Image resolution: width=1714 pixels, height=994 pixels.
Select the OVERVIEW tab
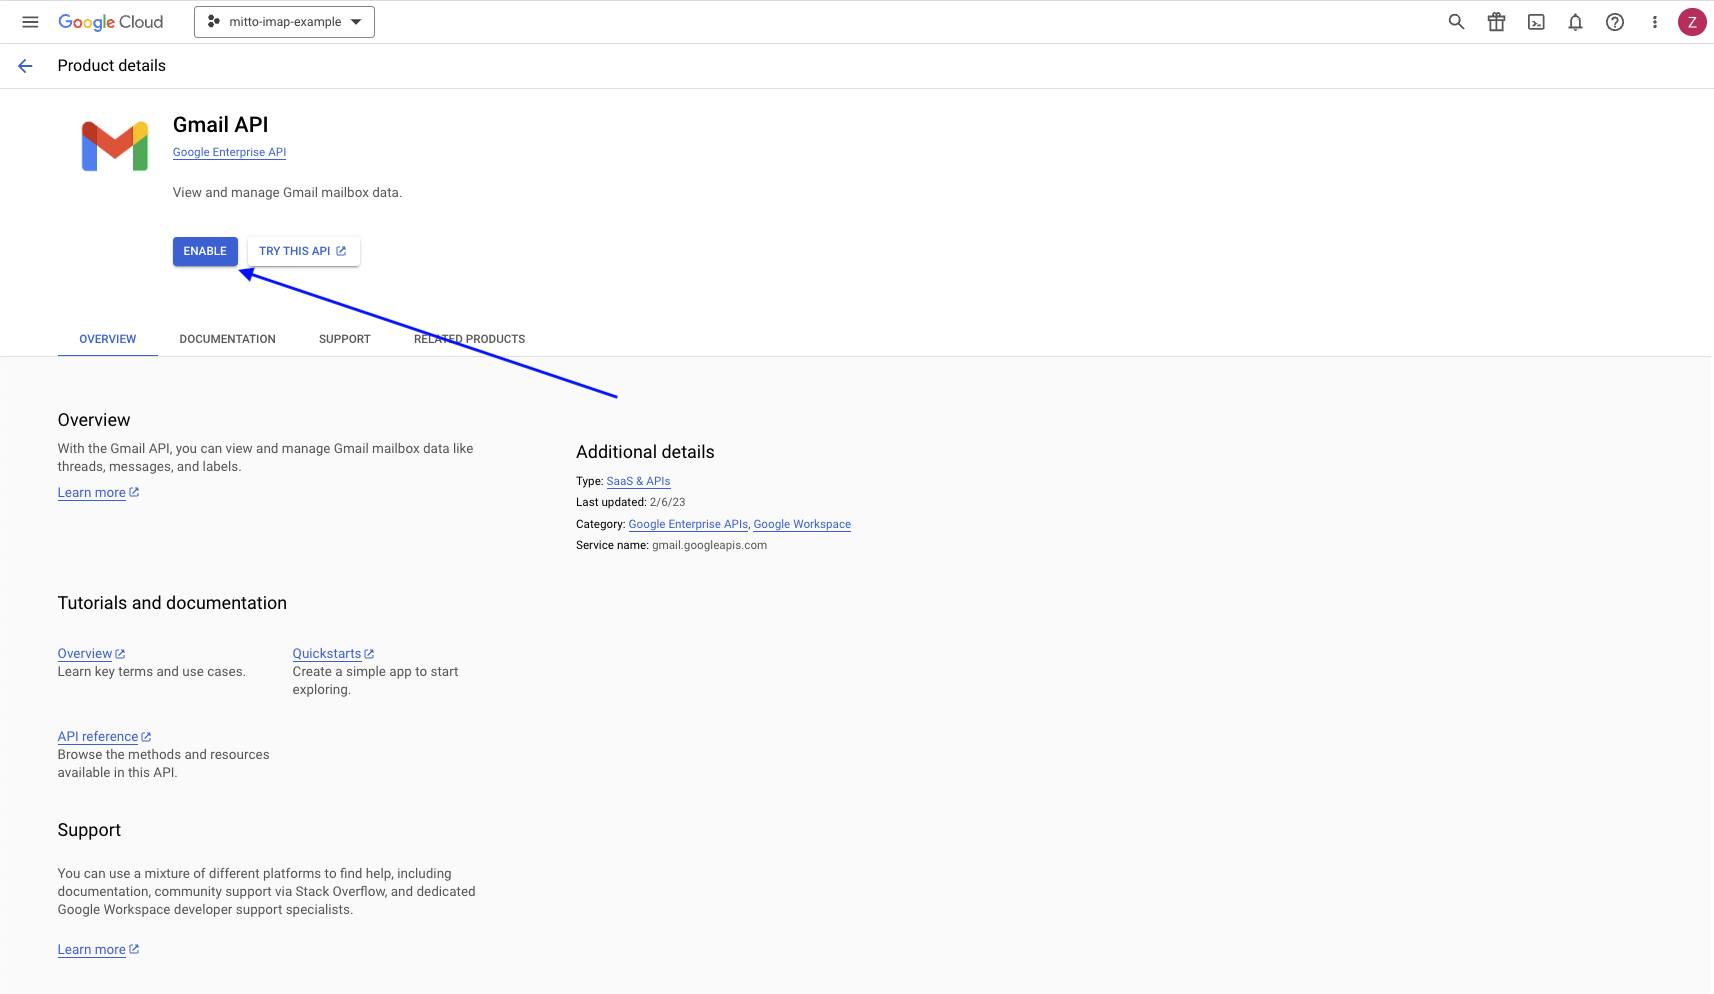108,339
